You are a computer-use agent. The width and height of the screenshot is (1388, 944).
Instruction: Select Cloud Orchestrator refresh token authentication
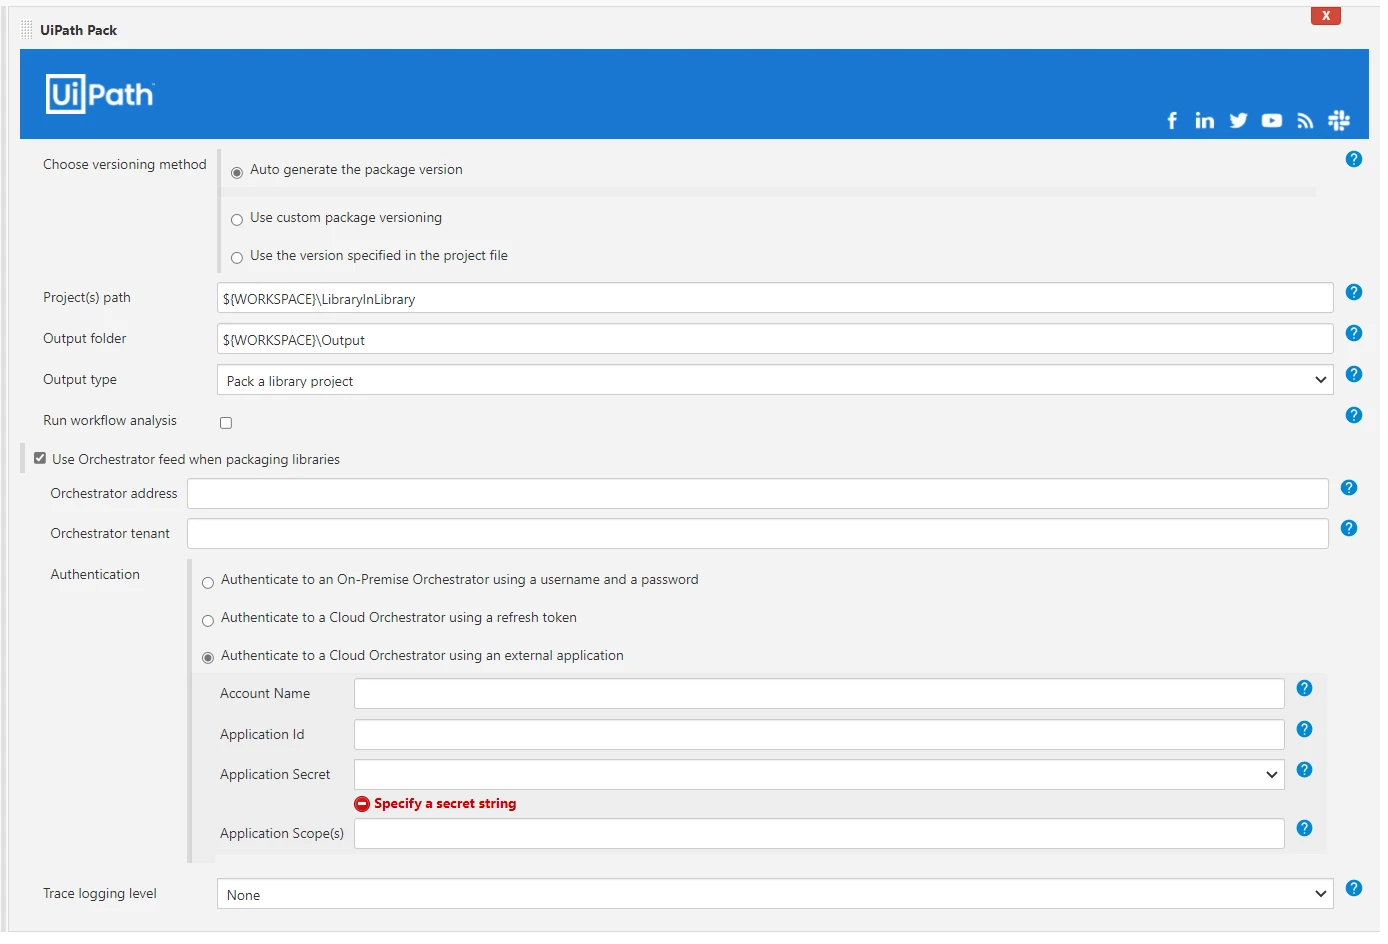click(x=208, y=620)
